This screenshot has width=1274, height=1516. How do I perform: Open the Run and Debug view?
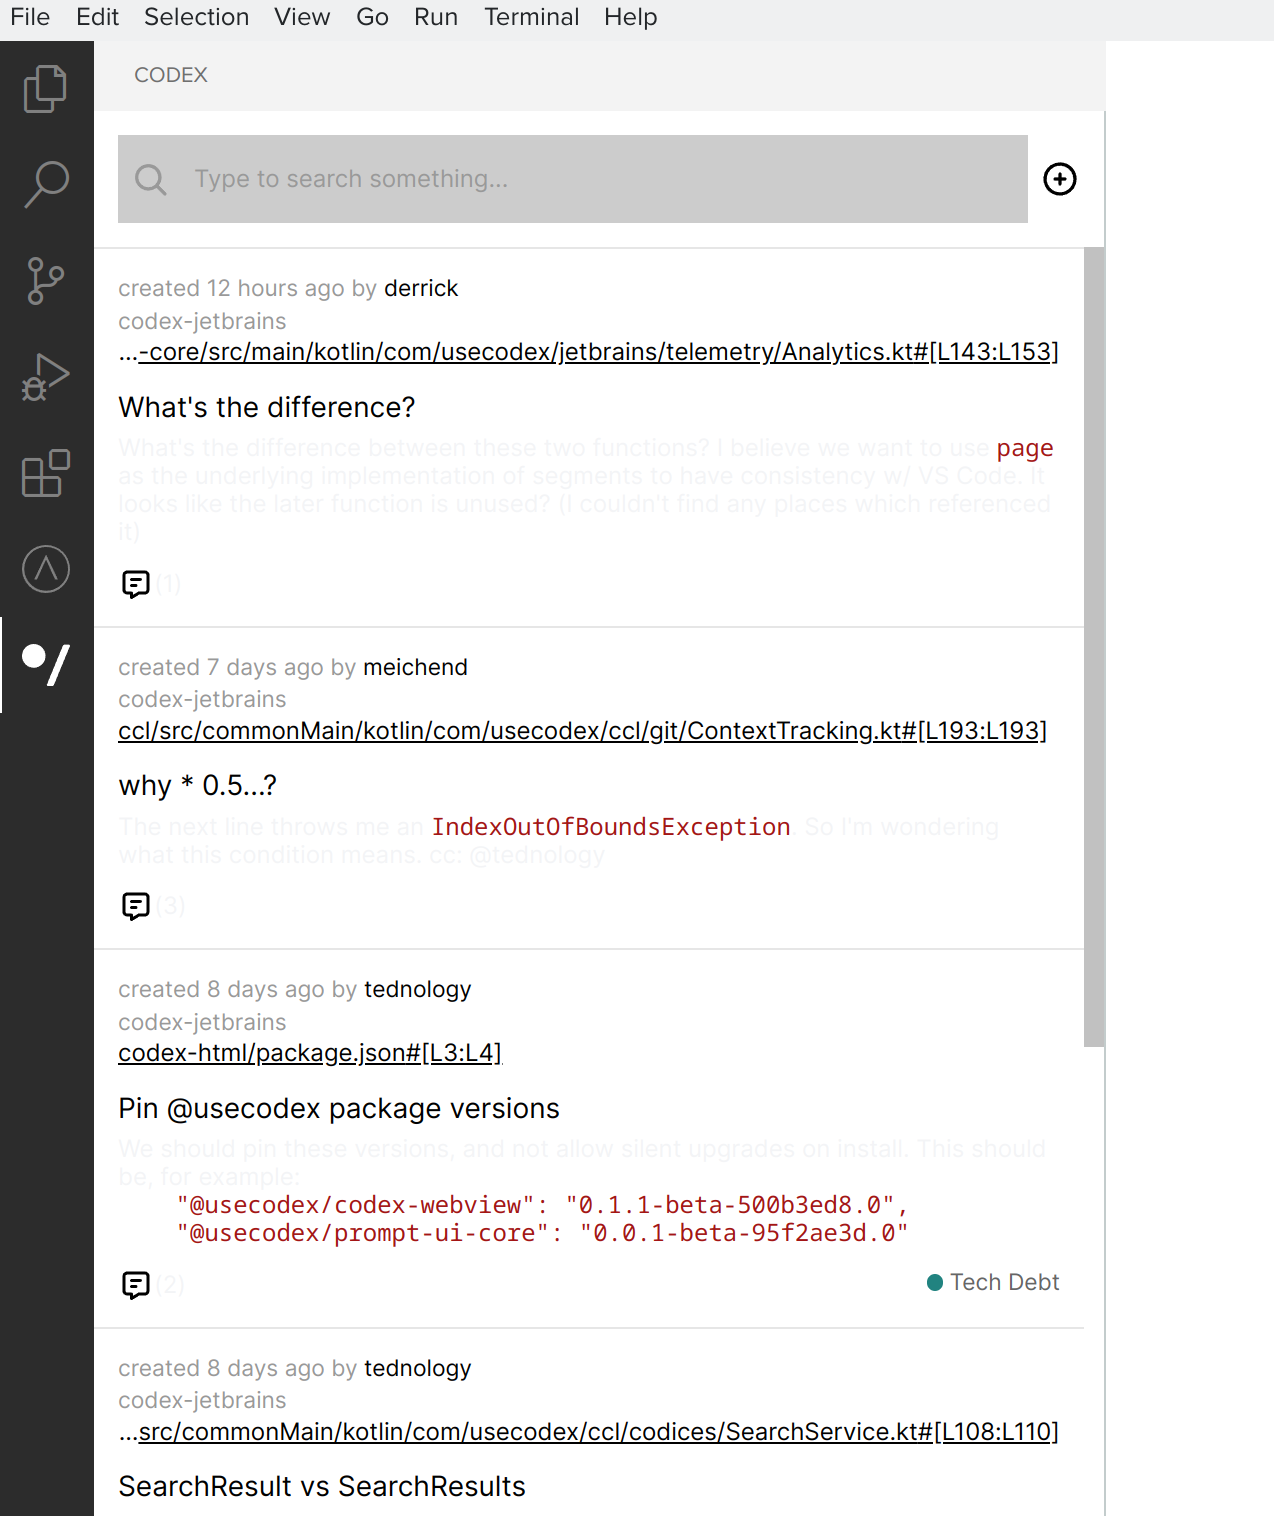46,377
